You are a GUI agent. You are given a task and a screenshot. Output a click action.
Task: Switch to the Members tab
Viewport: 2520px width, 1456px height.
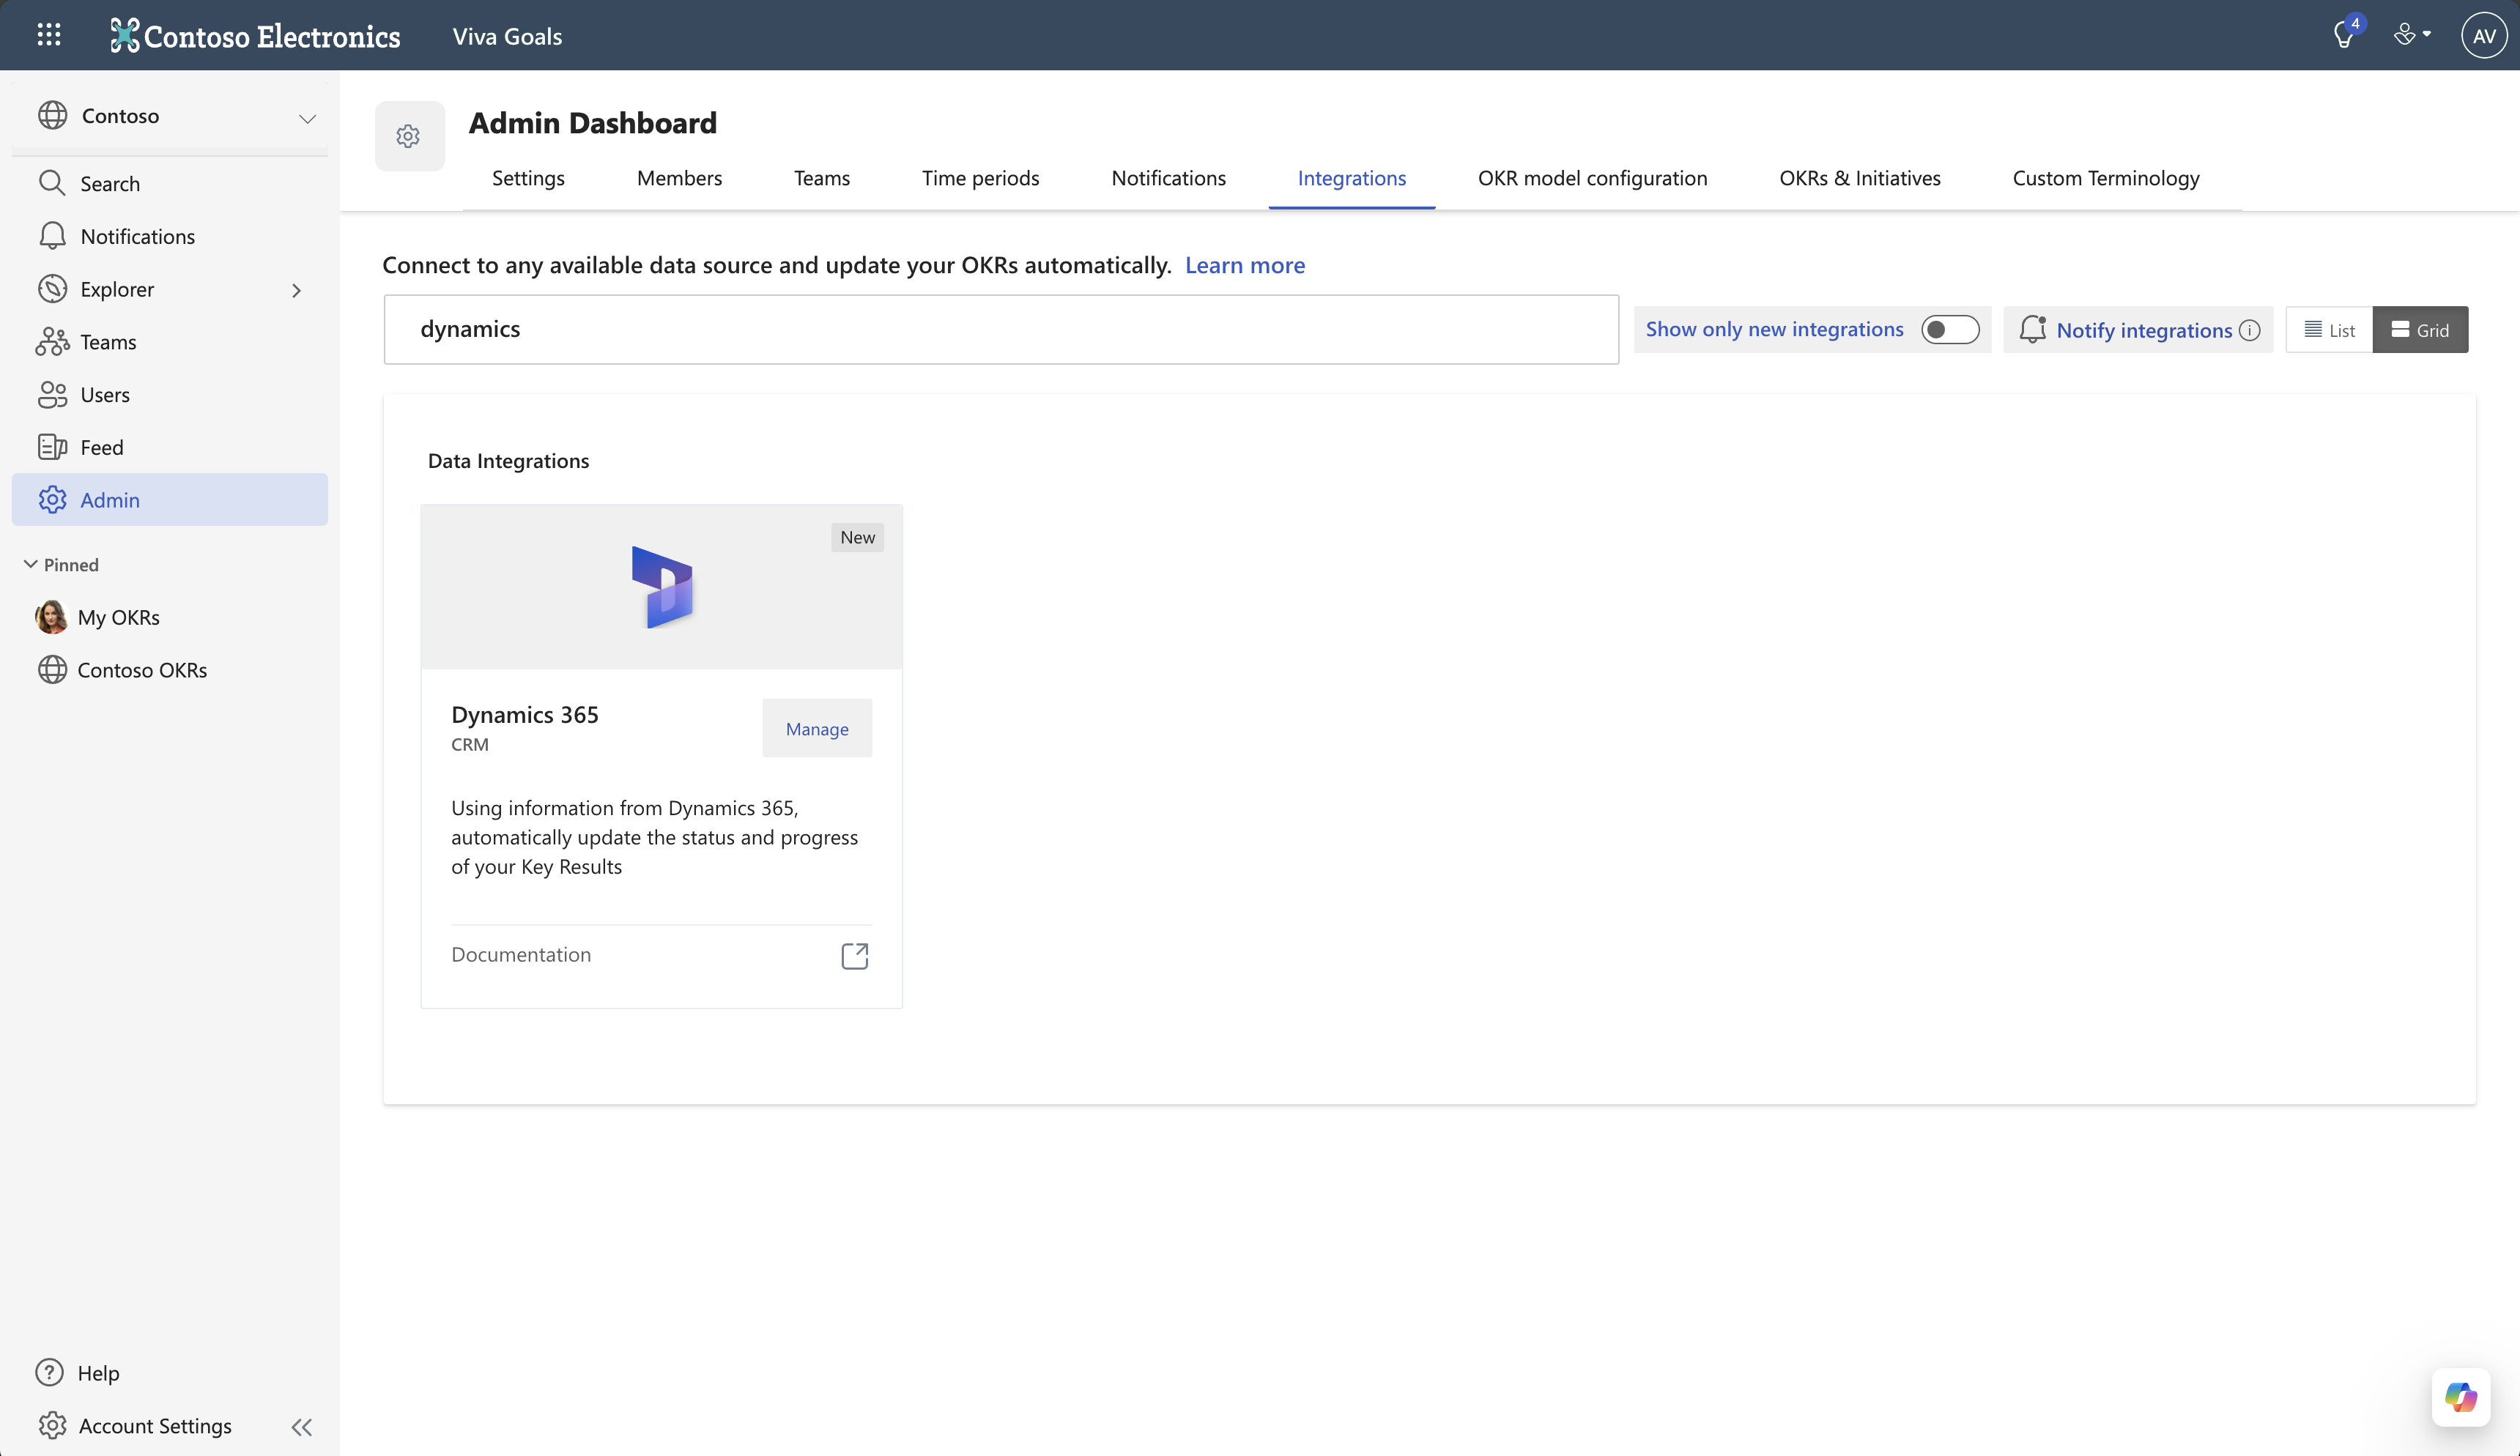[x=679, y=178]
